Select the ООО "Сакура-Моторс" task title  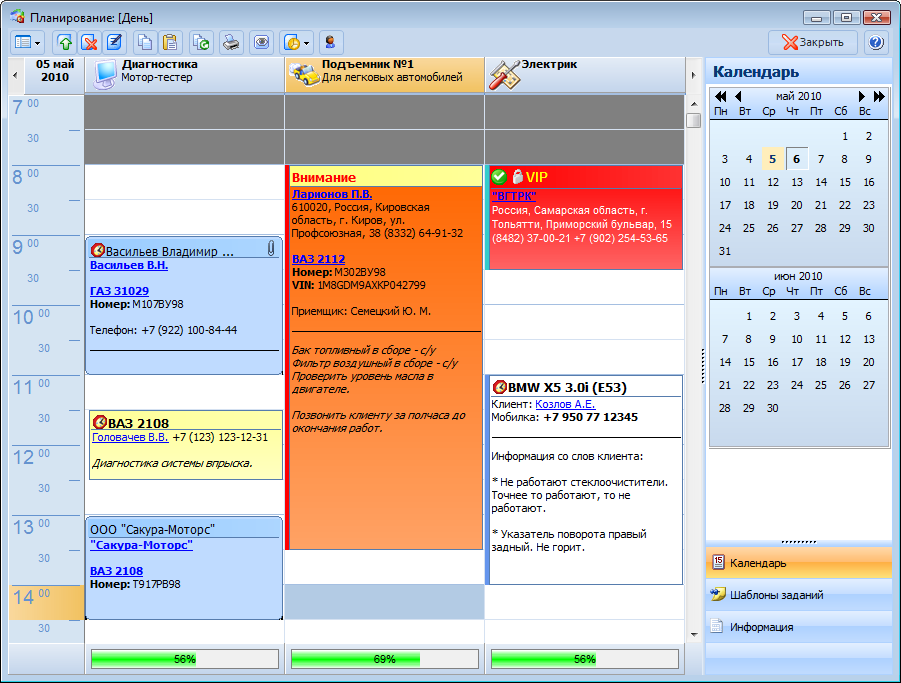tap(152, 529)
